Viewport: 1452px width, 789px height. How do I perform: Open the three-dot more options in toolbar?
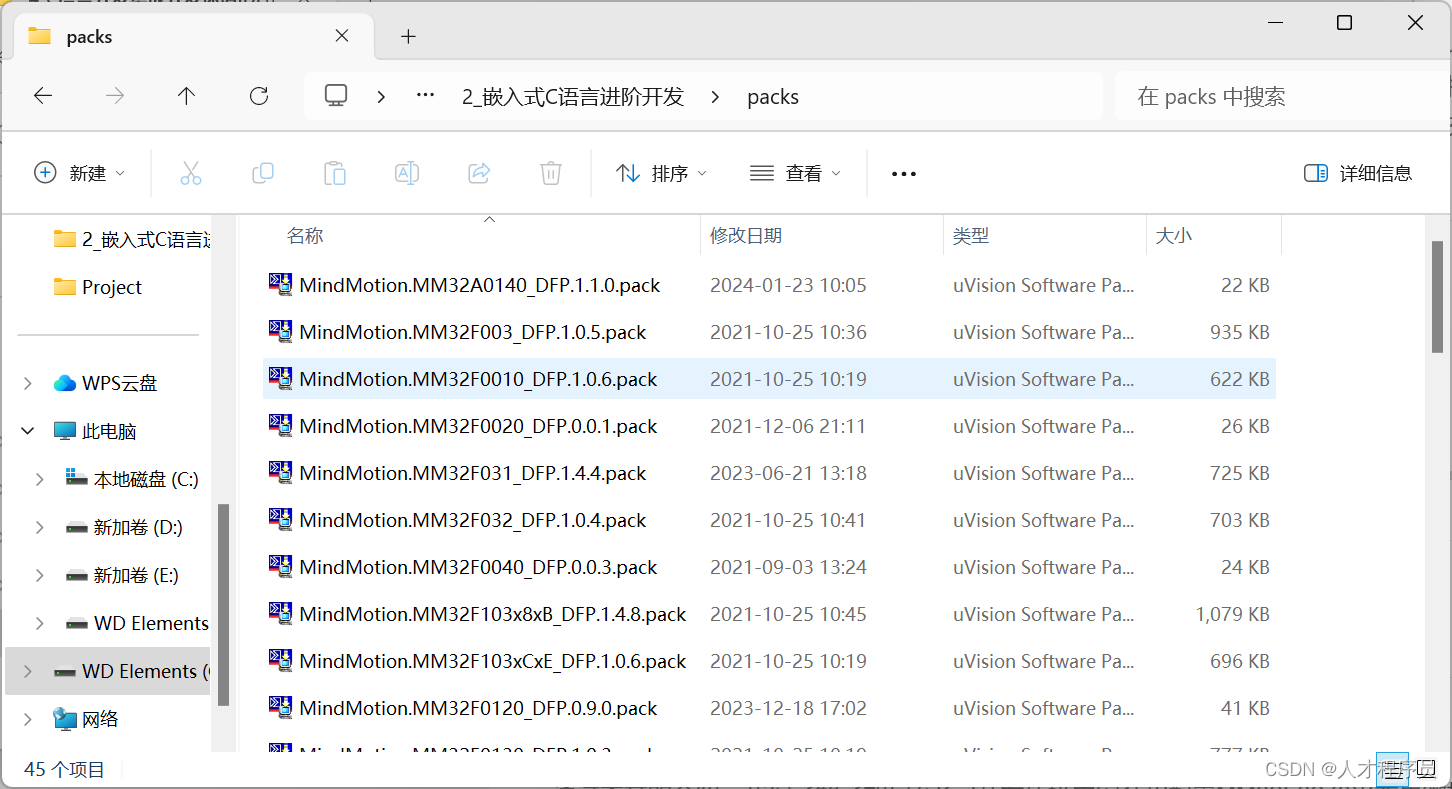(x=904, y=174)
